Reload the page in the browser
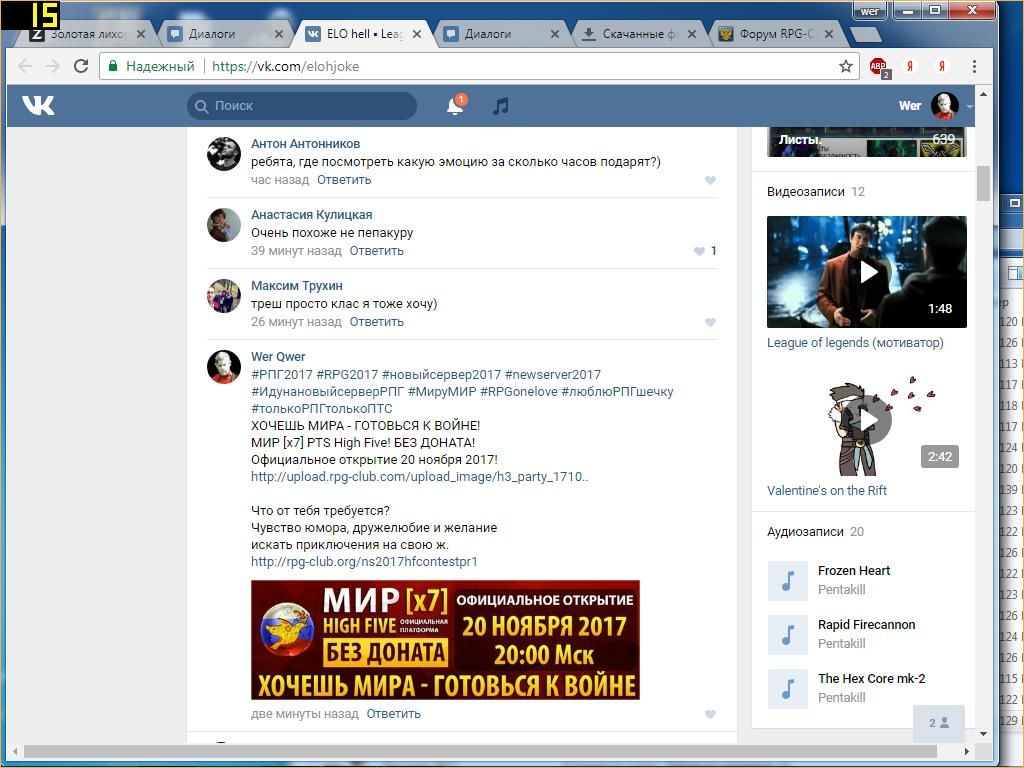 pyautogui.click(x=81, y=66)
